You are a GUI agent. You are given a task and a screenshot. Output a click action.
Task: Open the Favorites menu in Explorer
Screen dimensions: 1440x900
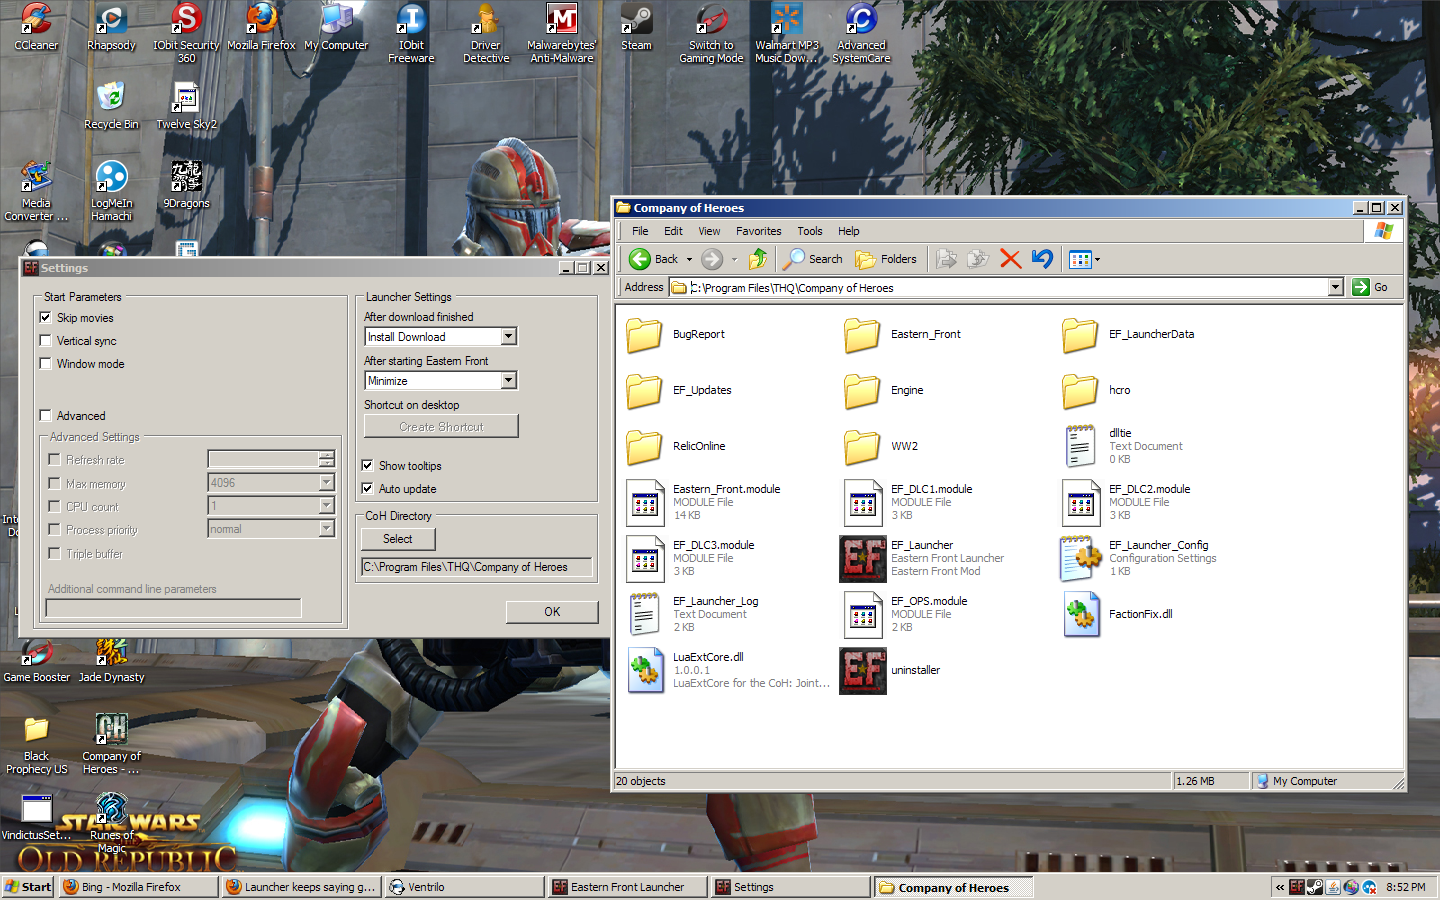tap(758, 231)
